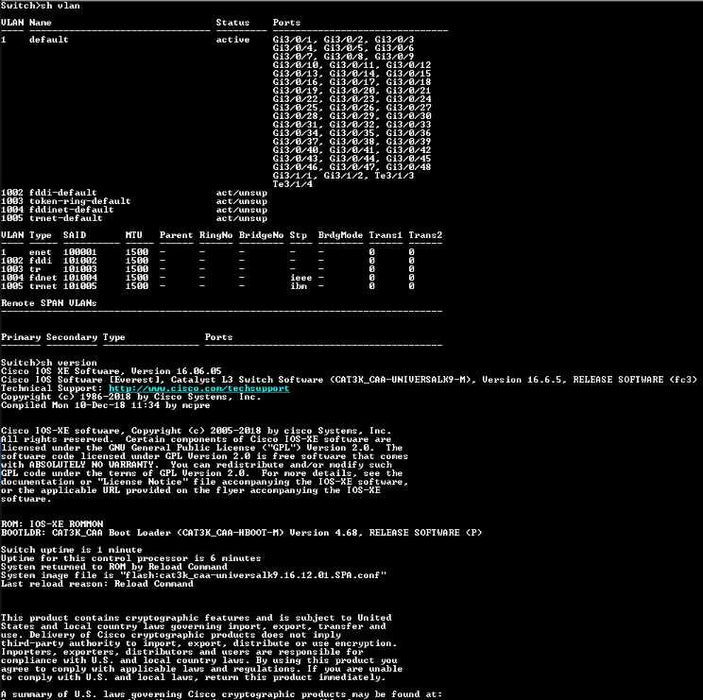Select the 'default' VLAN name
The image size is (703, 700).
tap(49, 39)
